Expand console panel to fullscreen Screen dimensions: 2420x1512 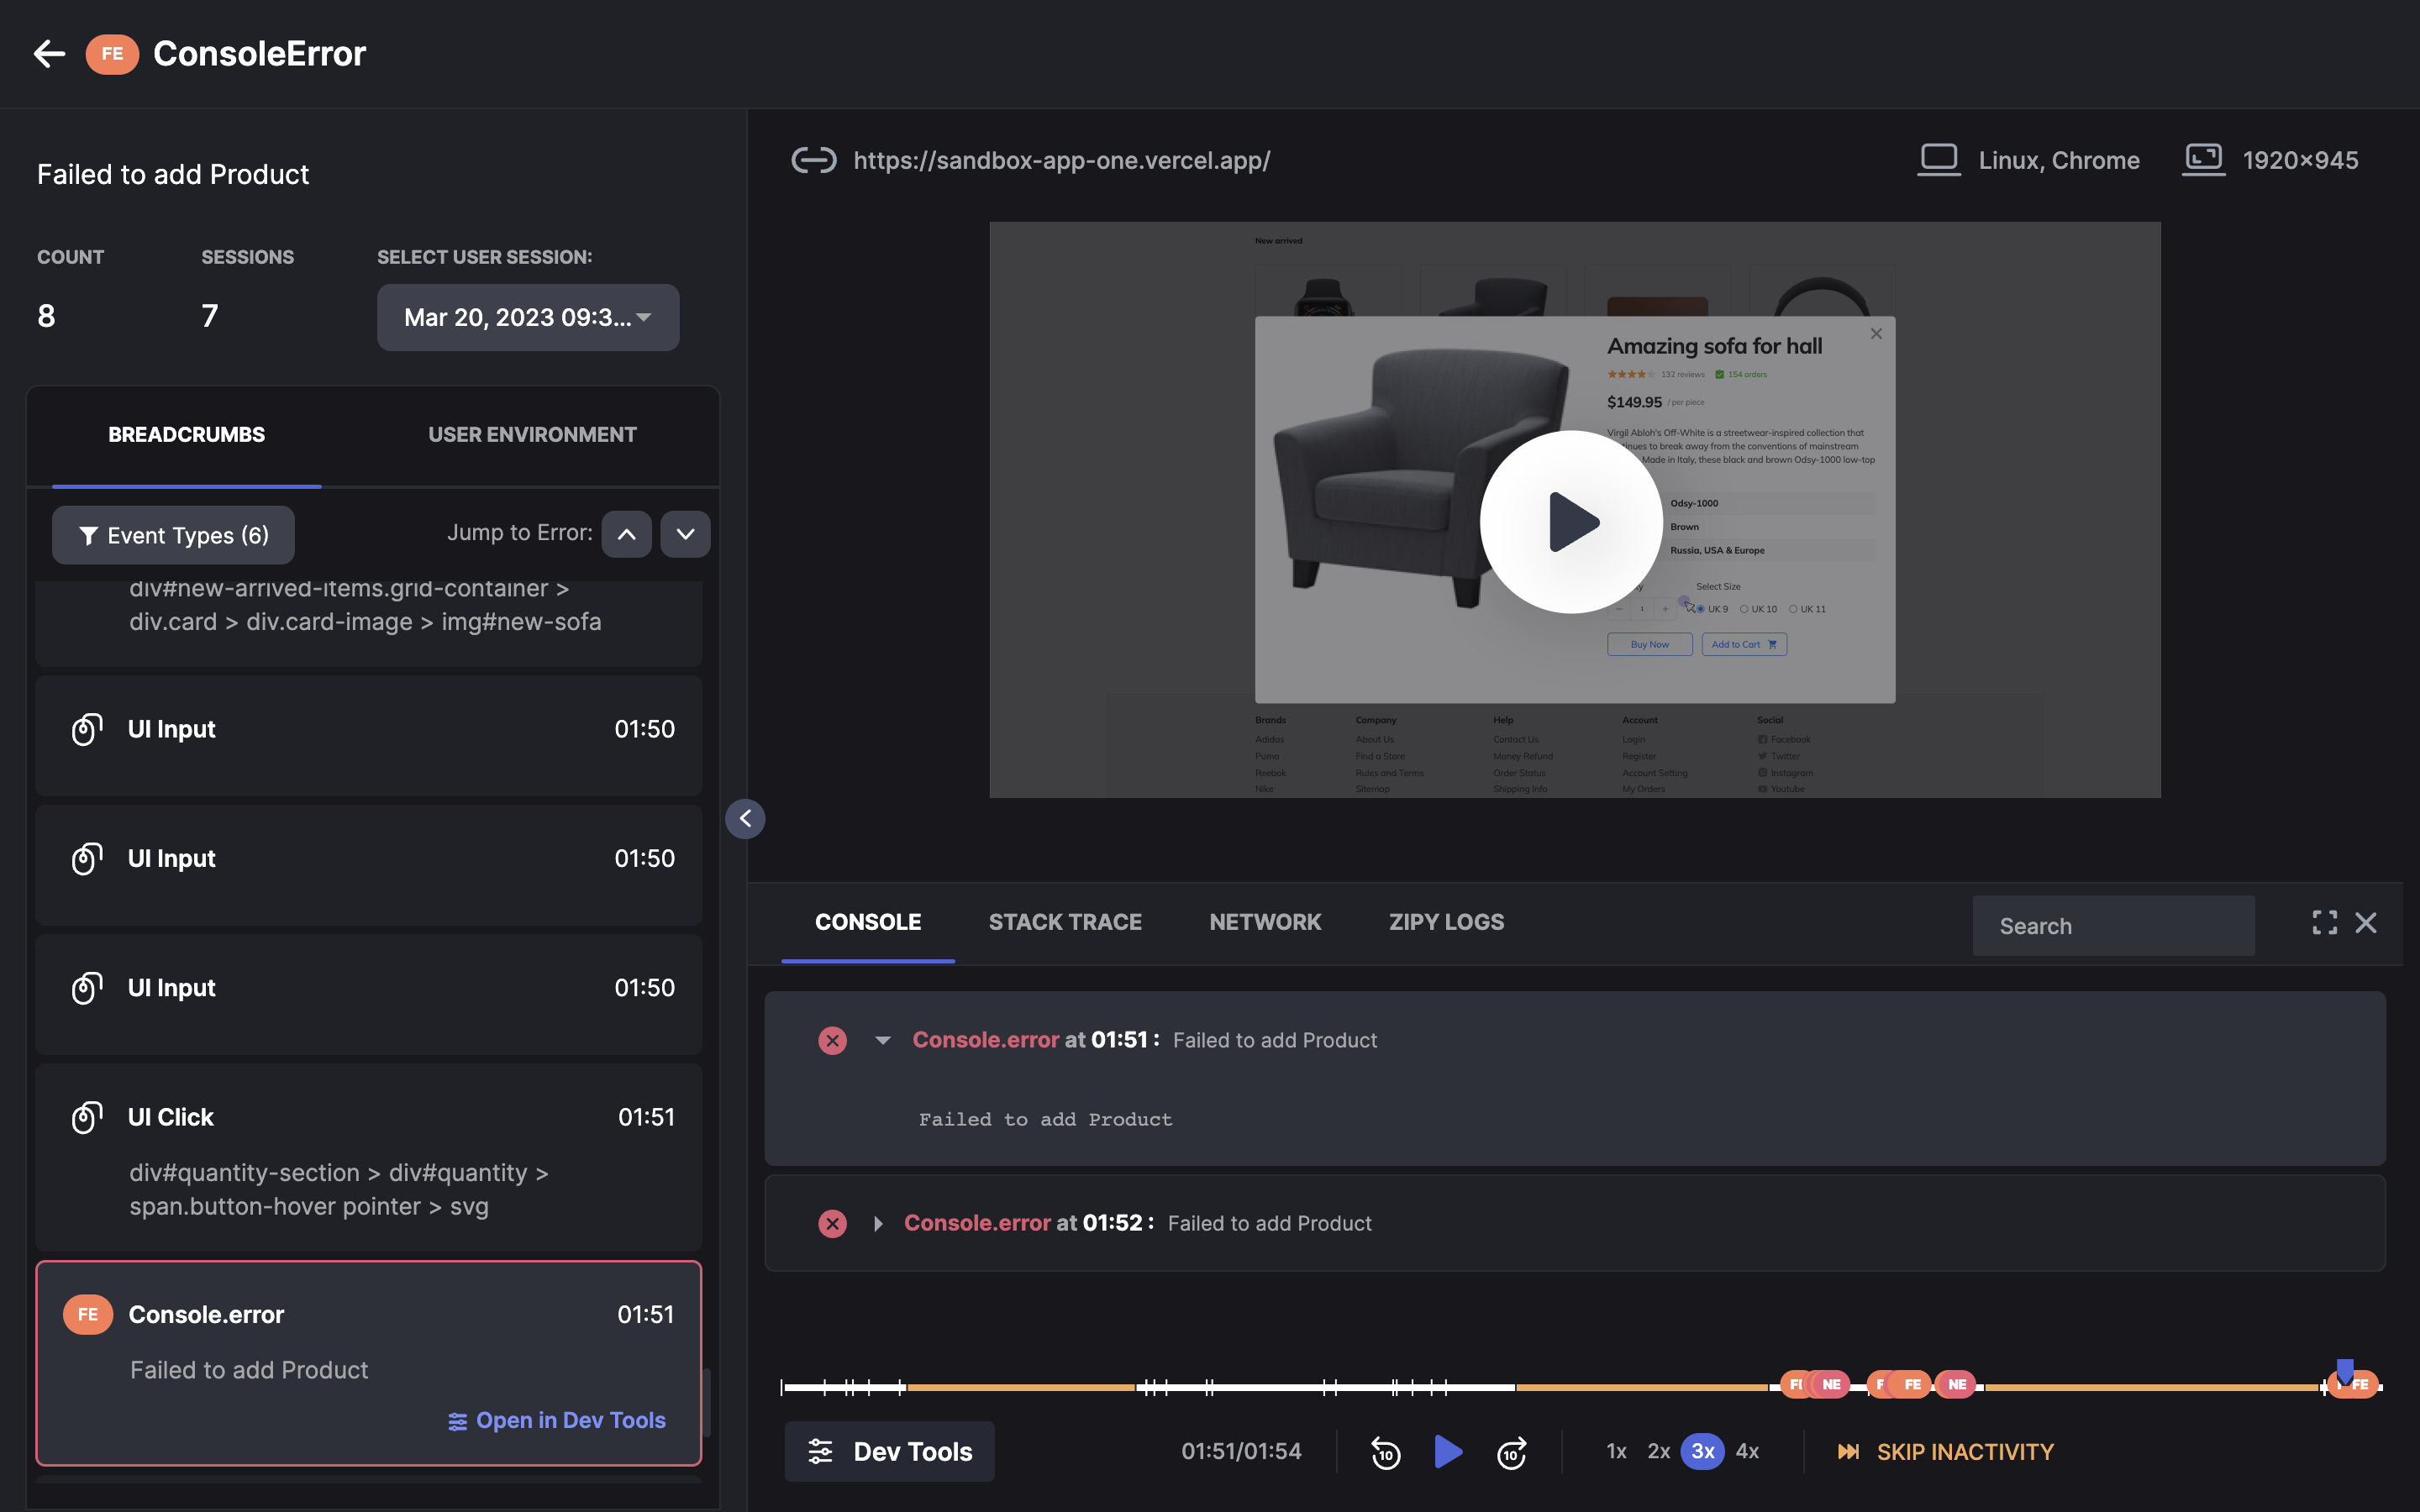(x=2324, y=922)
